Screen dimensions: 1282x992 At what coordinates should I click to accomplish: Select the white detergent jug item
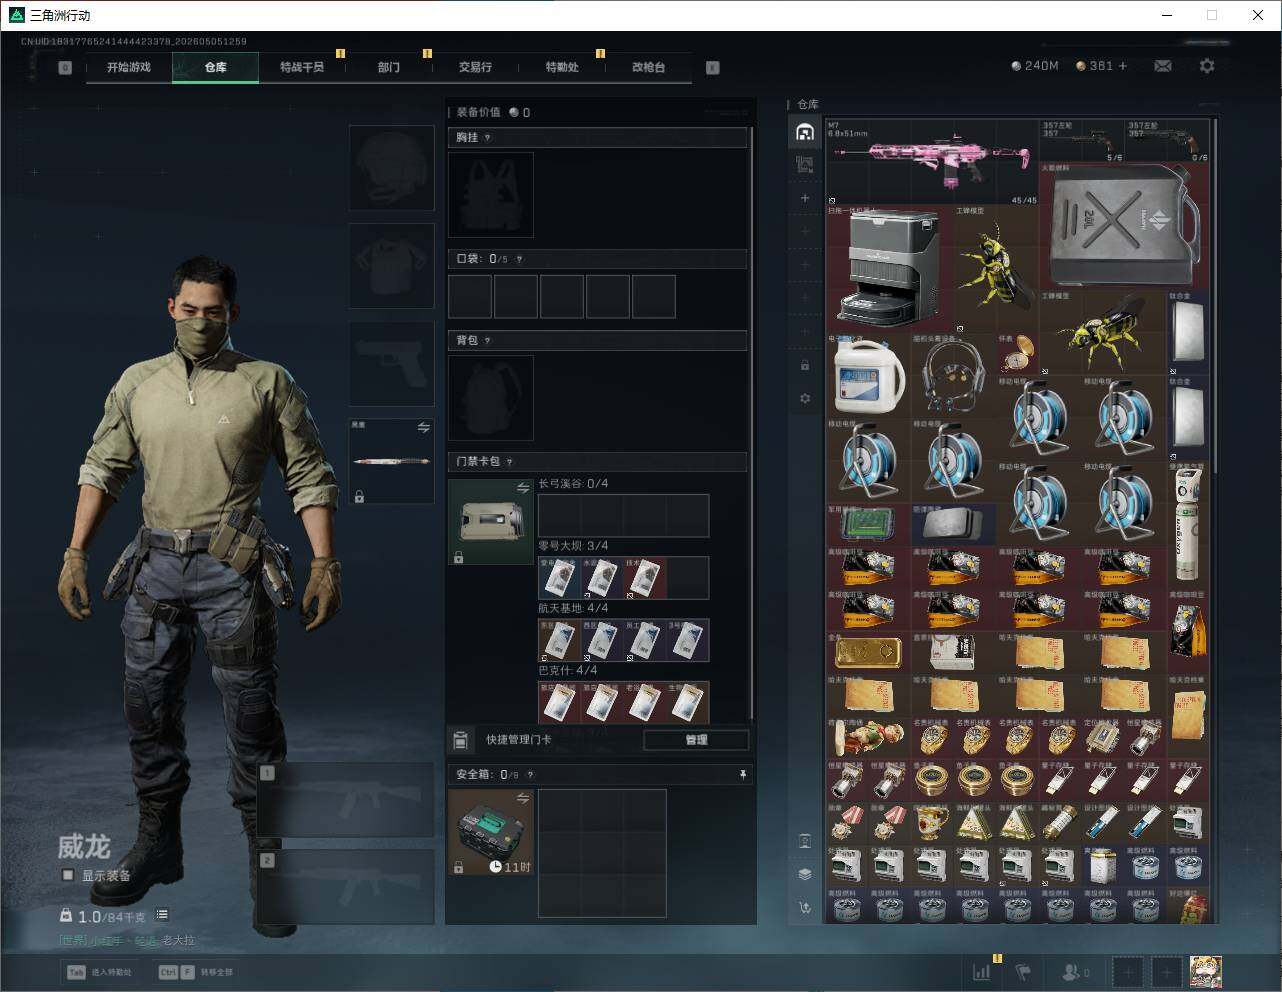(x=868, y=375)
